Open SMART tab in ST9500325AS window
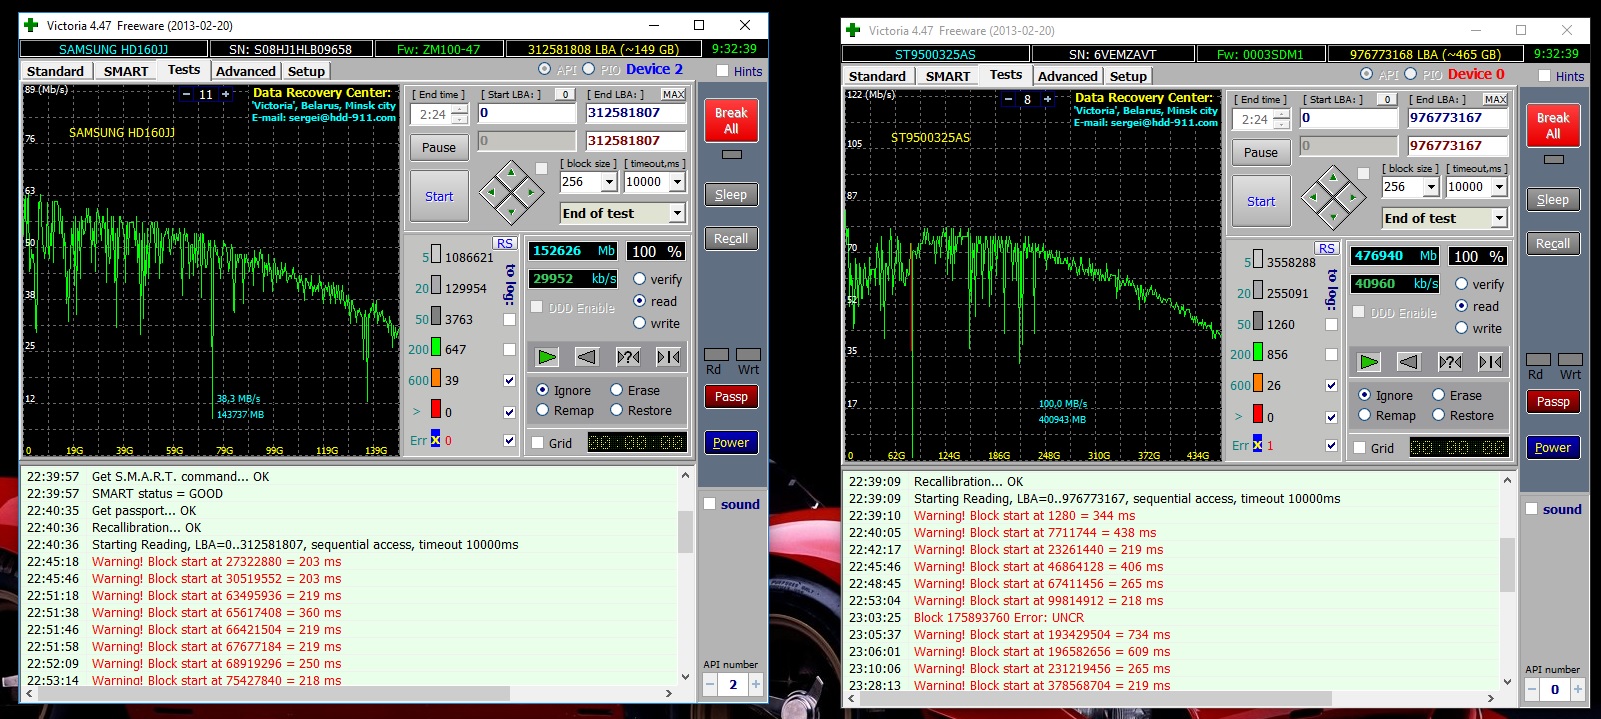This screenshot has width=1601, height=719. tap(948, 76)
